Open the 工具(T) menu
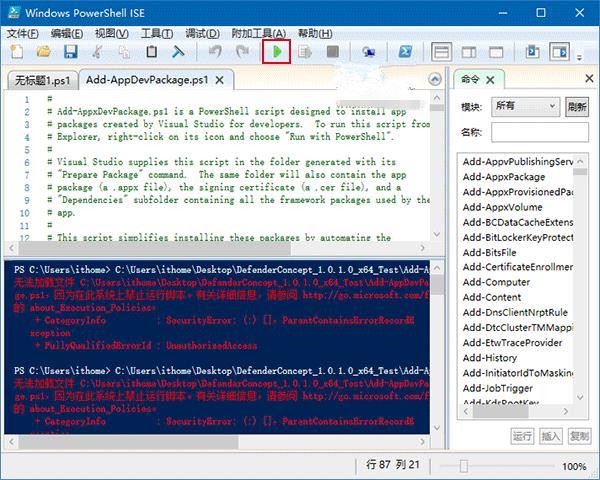This screenshot has width=600, height=480. tap(157, 34)
